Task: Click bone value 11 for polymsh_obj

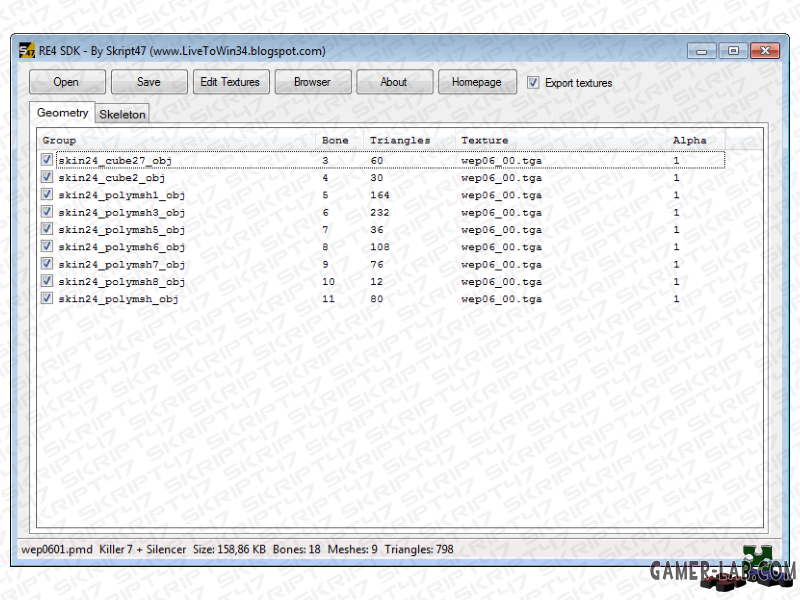Action: pos(329,299)
